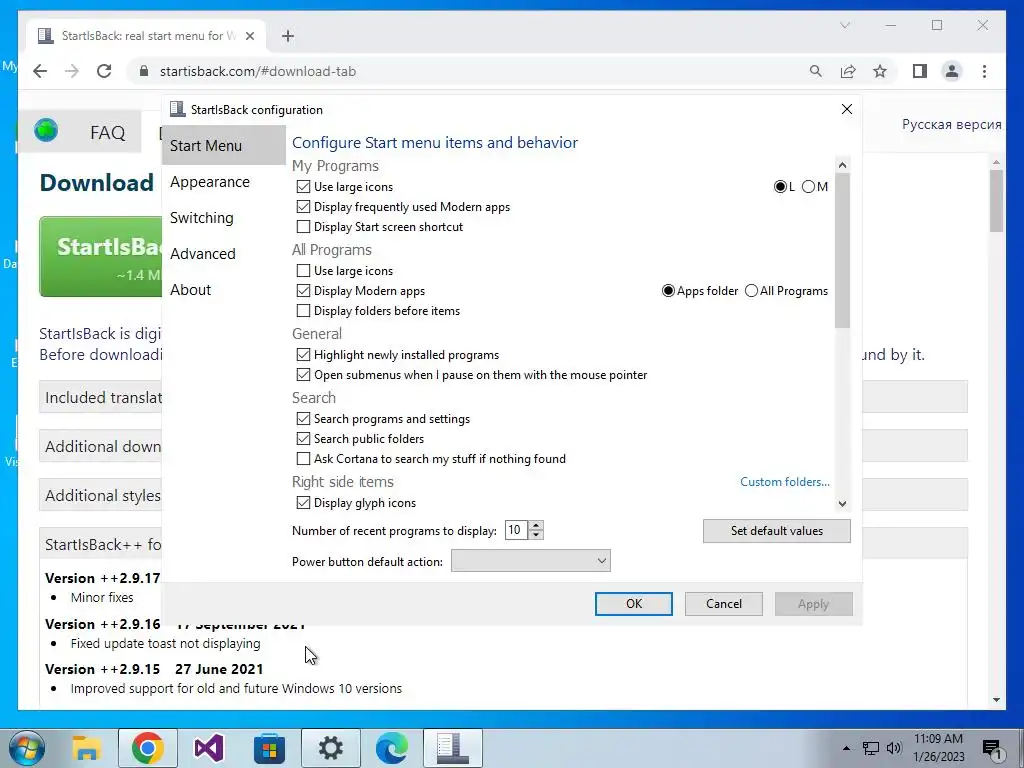
Task: Select the L icon size radio
Action: tap(780, 187)
